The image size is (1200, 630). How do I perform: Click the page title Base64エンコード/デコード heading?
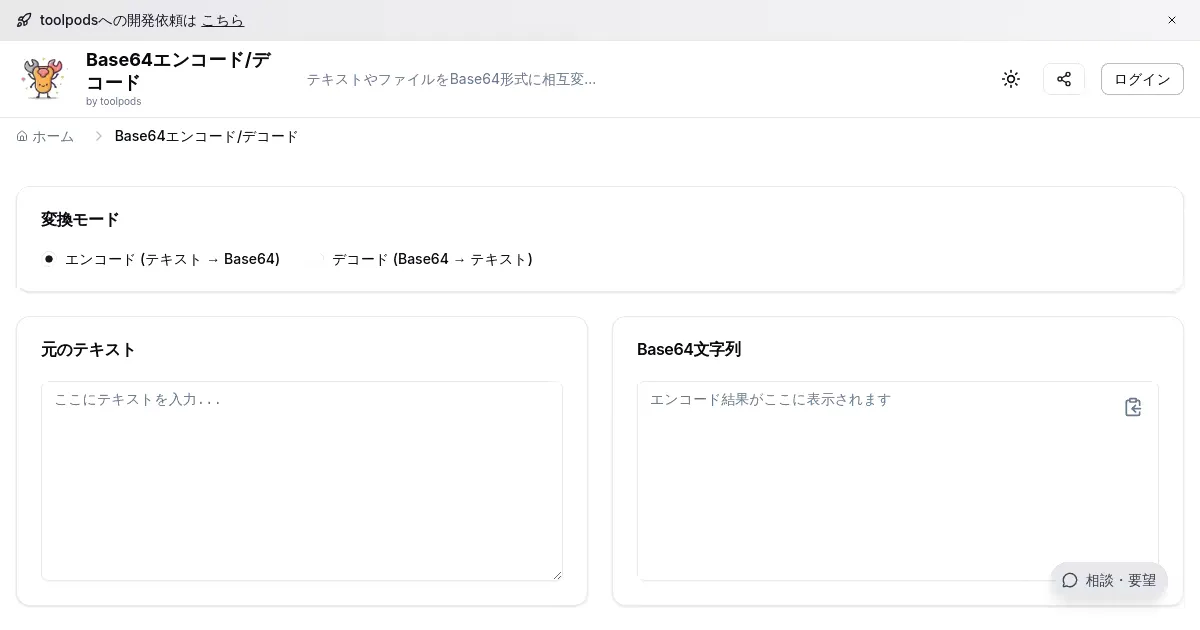click(x=178, y=70)
